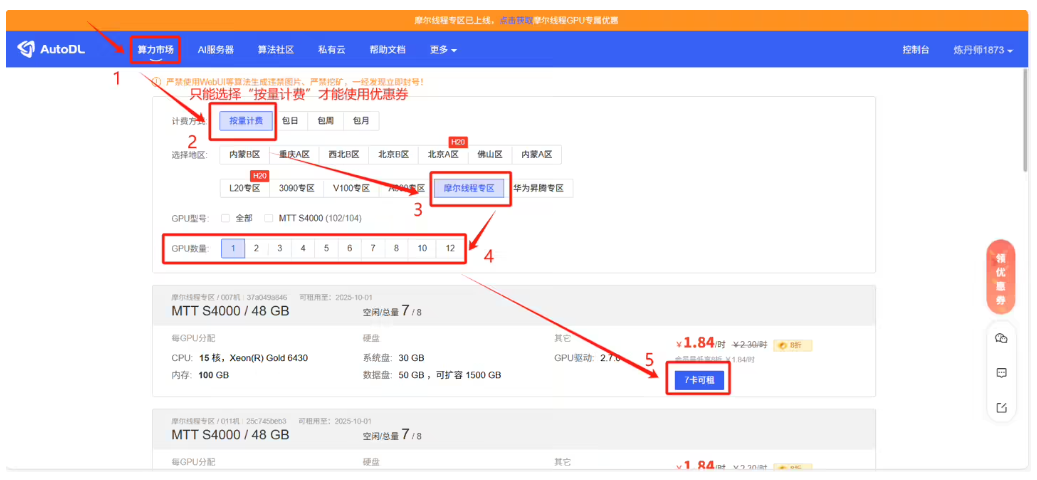The width and height of the screenshot is (1037, 480).
Task: Set GPU count to 5
Action: (x=326, y=249)
